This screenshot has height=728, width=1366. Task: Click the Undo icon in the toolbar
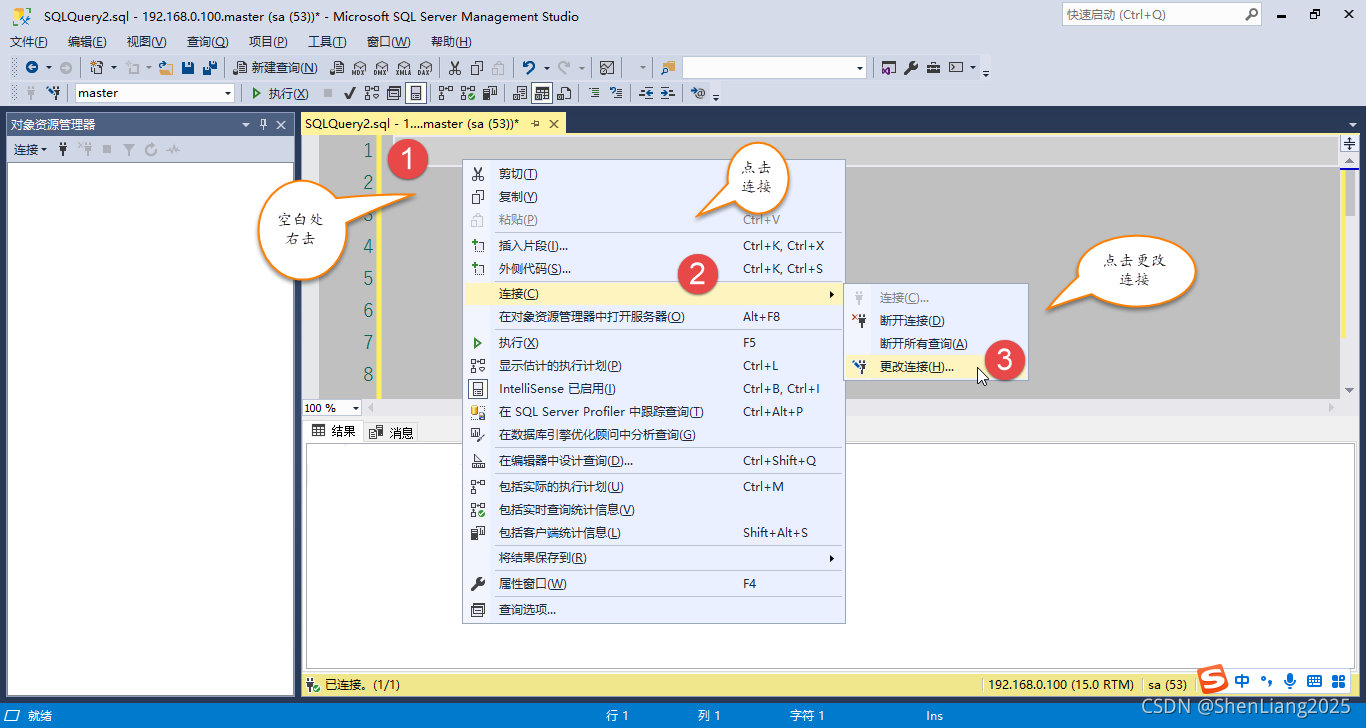[528, 67]
